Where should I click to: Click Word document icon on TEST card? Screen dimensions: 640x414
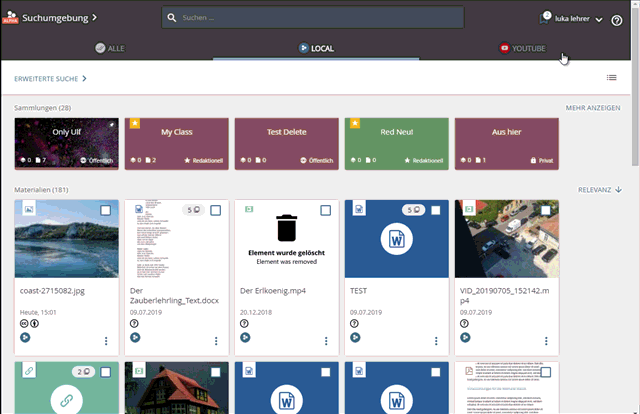(x=397, y=240)
